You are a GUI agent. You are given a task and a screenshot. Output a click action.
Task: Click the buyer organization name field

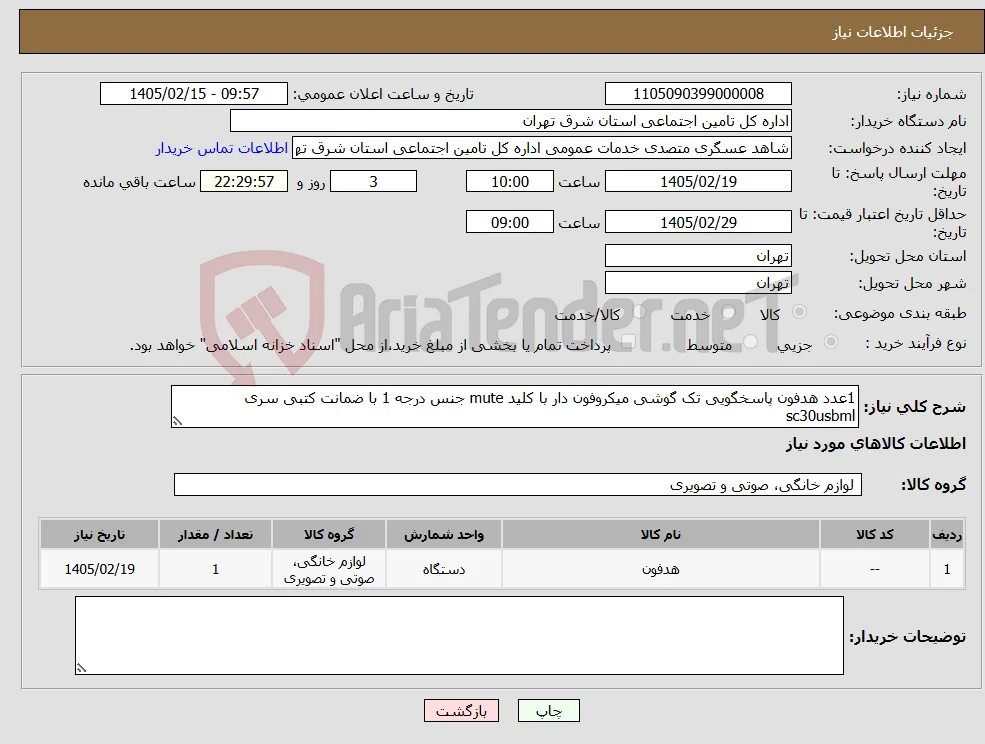point(511,121)
